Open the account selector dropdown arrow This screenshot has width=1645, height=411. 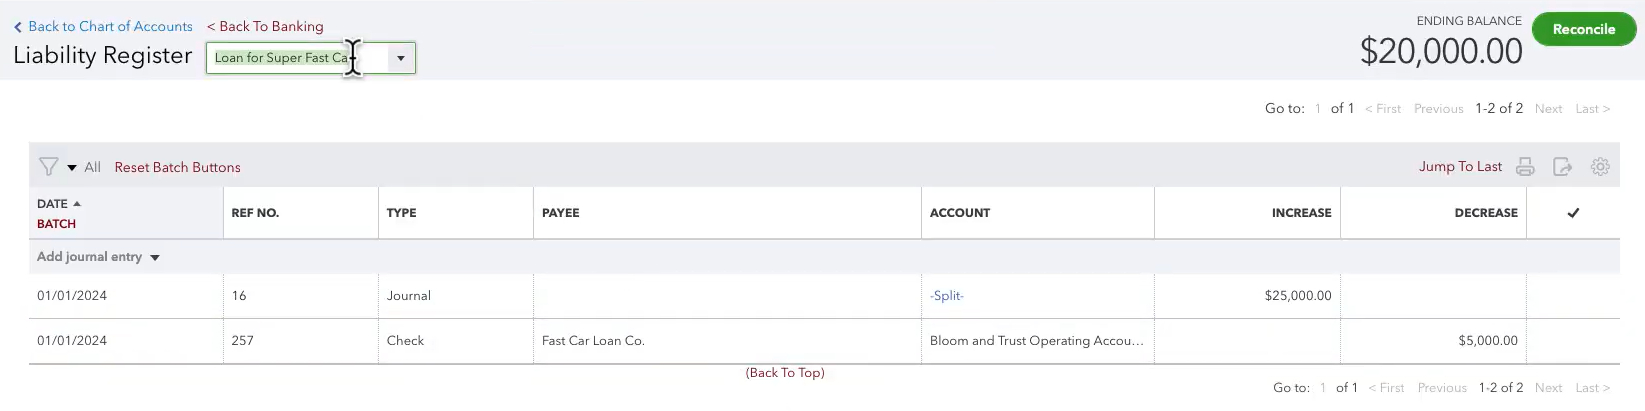pos(401,58)
